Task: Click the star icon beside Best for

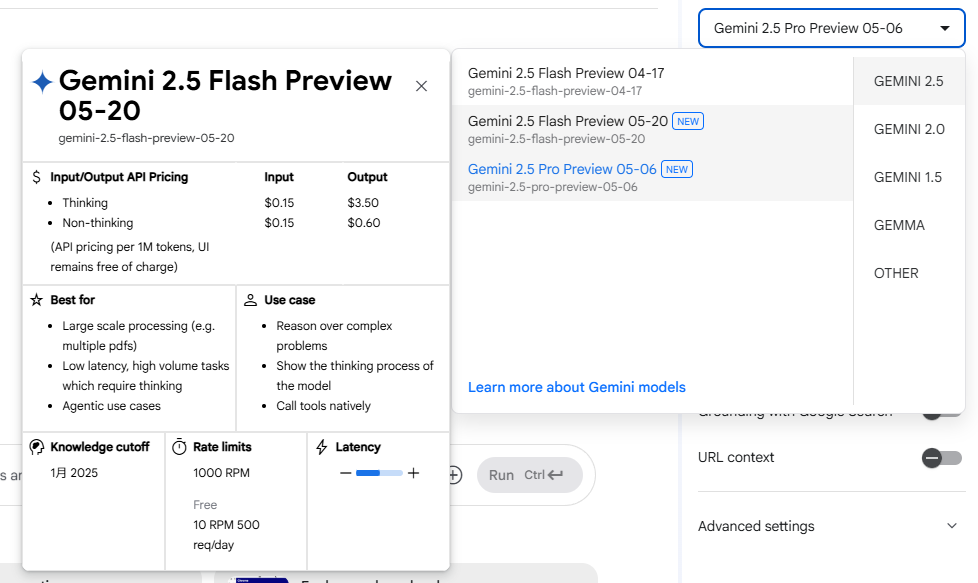Action: pos(37,300)
